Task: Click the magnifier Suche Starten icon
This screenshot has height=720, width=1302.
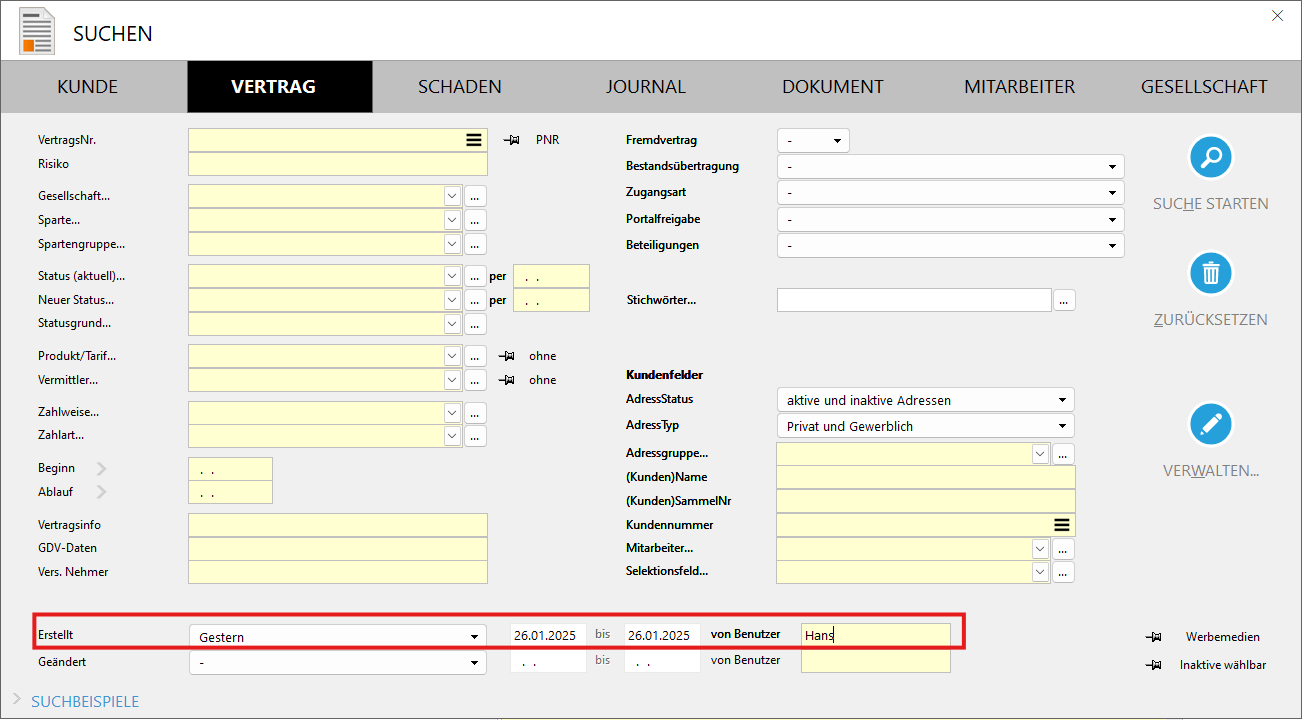Action: tap(1210, 157)
